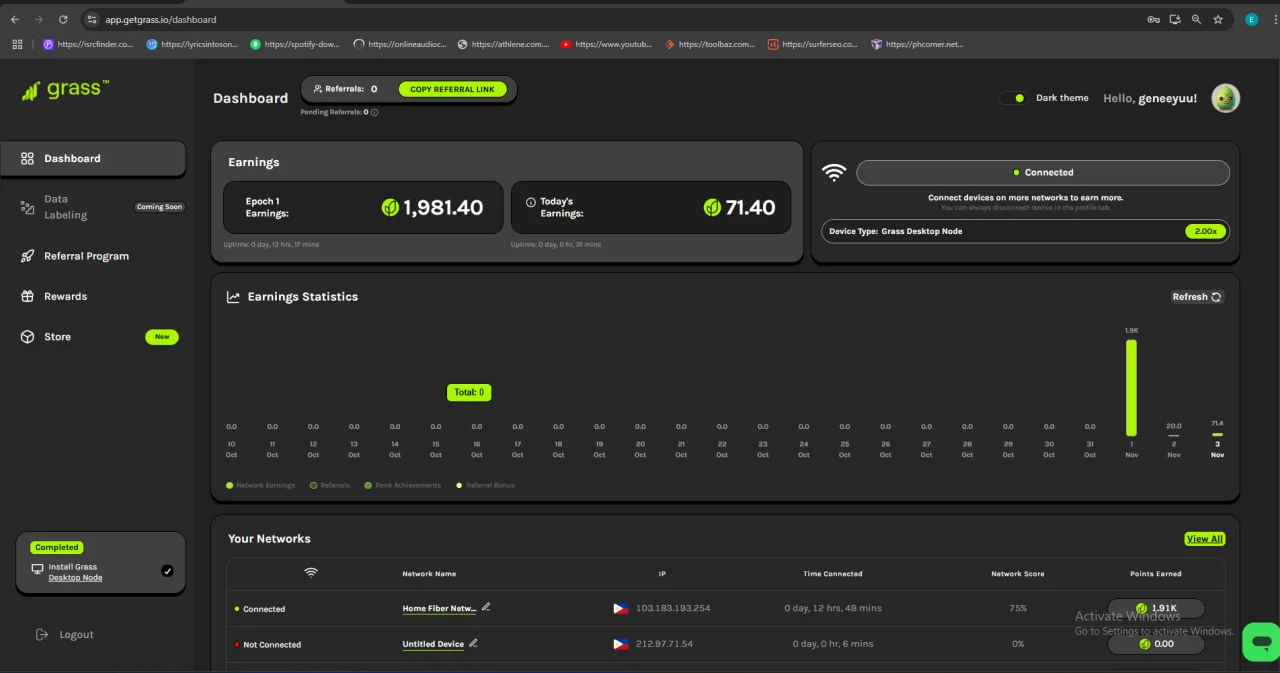The height and width of the screenshot is (673, 1280).
Task: Open the youtube bookmark
Action: (607, 44)
